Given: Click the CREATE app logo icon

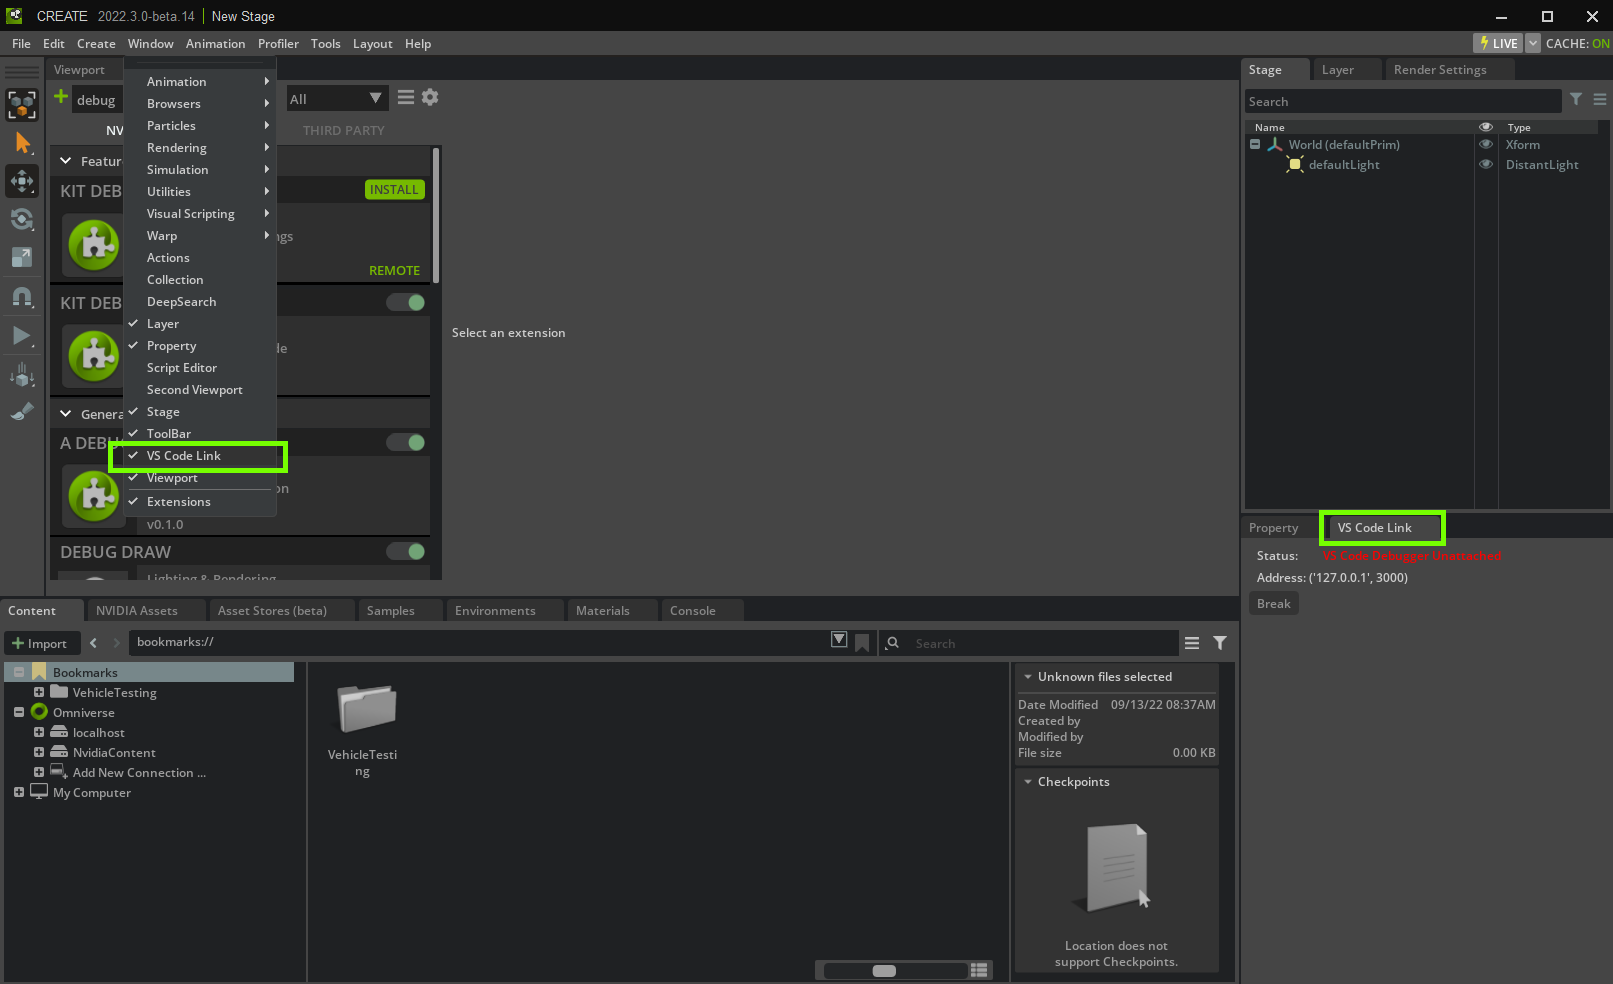Looking at the screenshot, I should 15,16.
